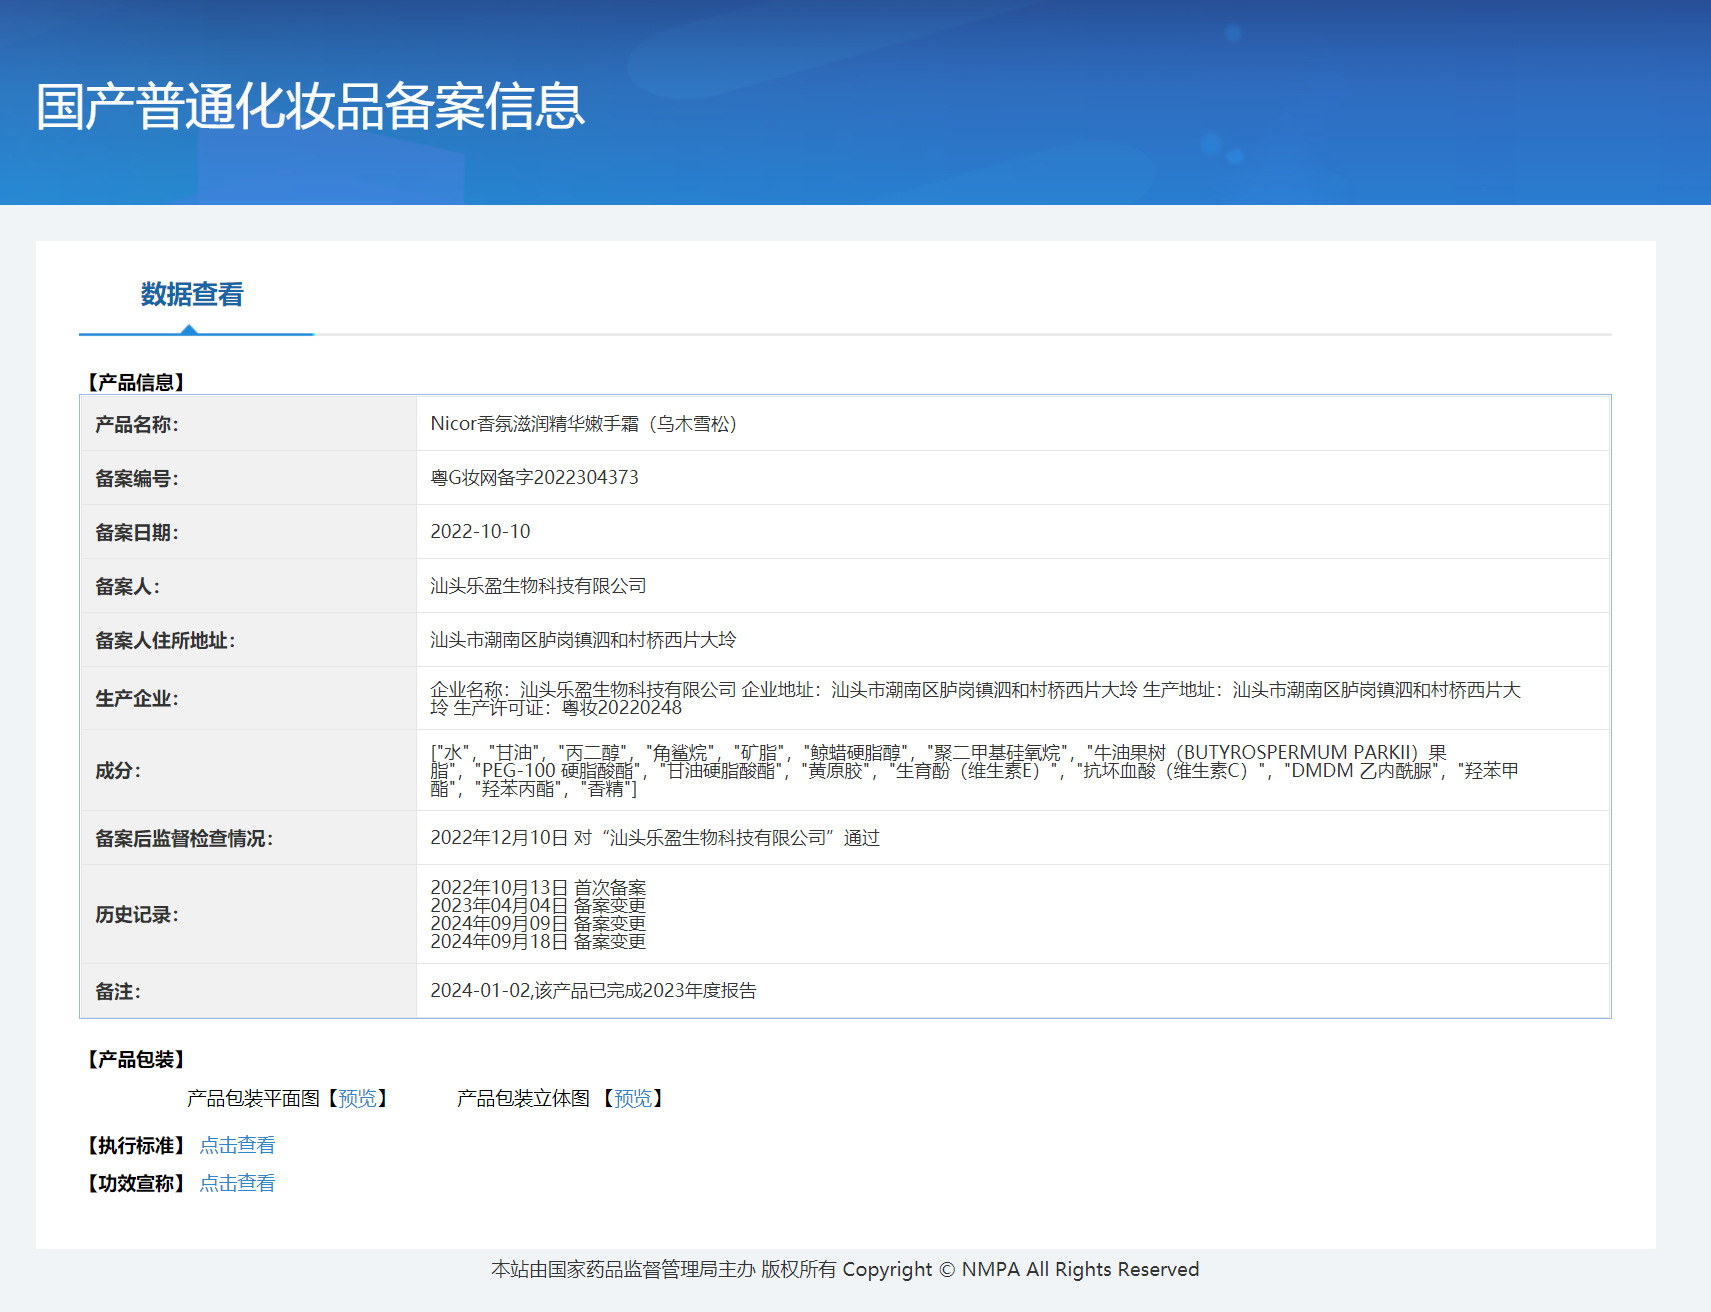Select history entry 2024年09月18日 备案变更
1711x1312 pixels.
point(538,941)
